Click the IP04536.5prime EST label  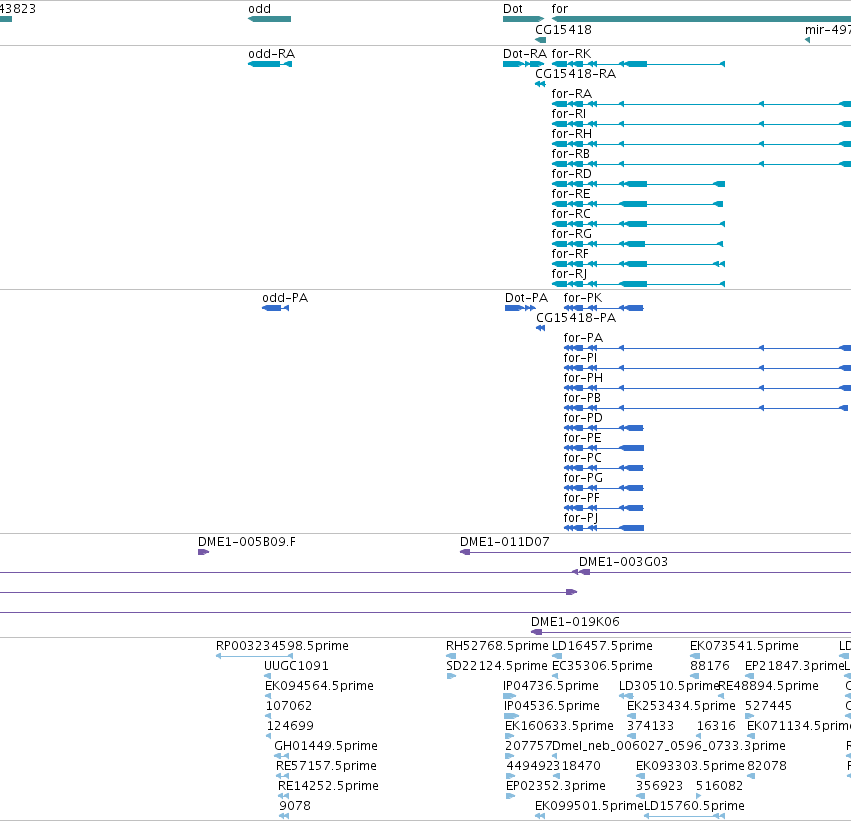tap(551, 706)
